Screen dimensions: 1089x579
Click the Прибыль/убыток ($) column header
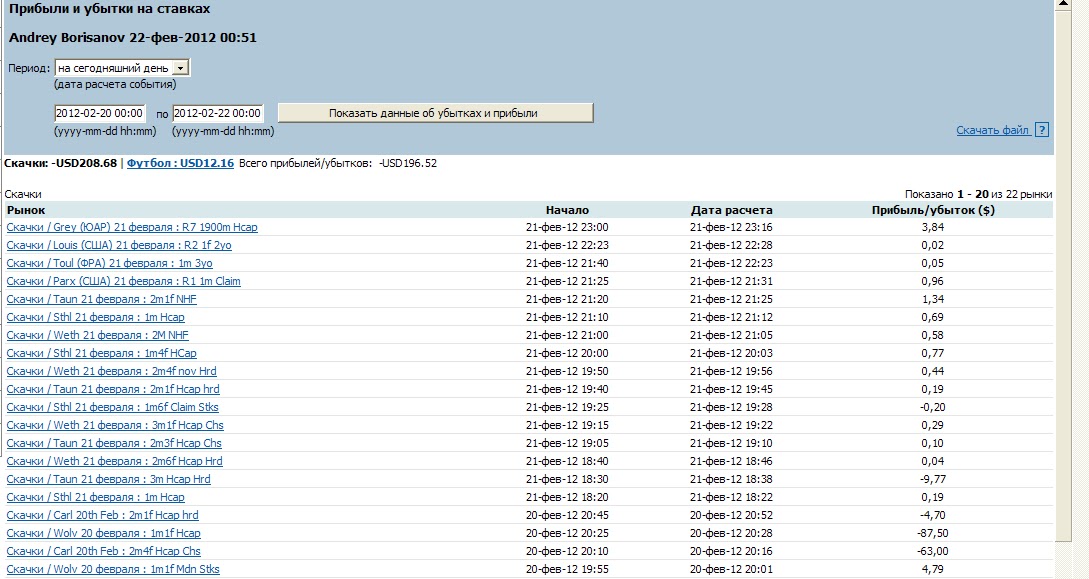(933, 210)
